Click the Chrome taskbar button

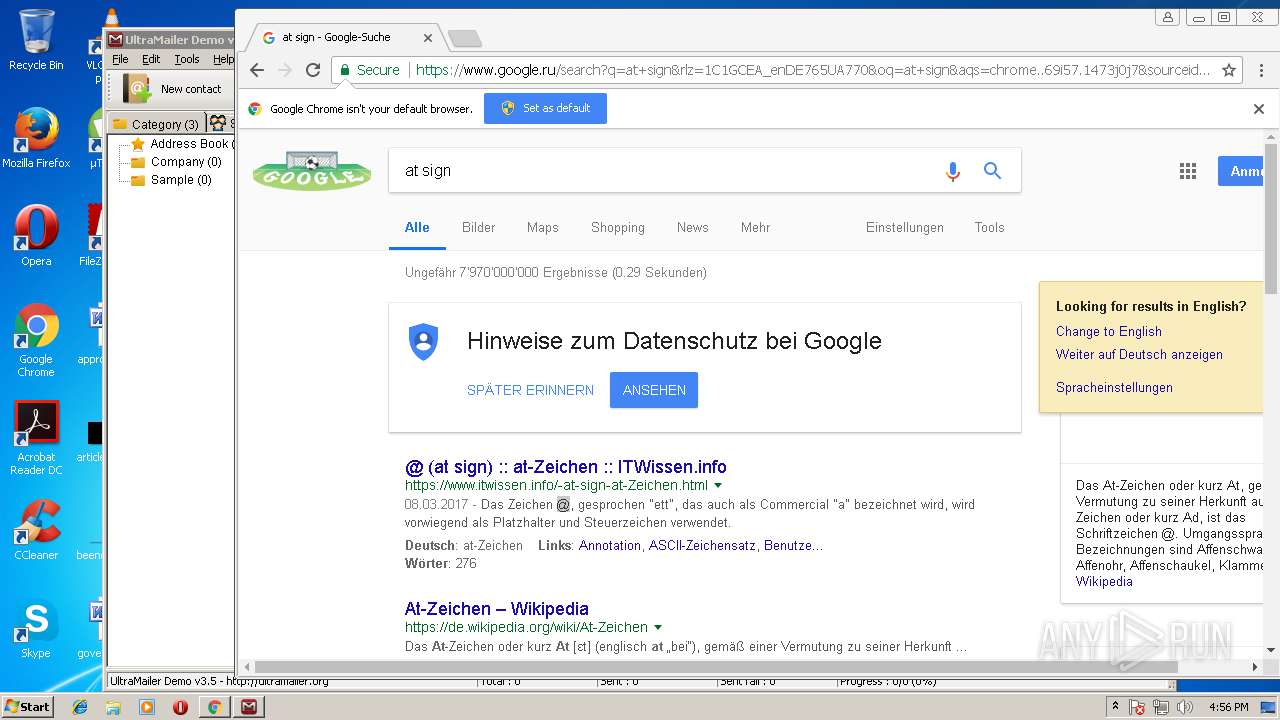tap(214, 707)
